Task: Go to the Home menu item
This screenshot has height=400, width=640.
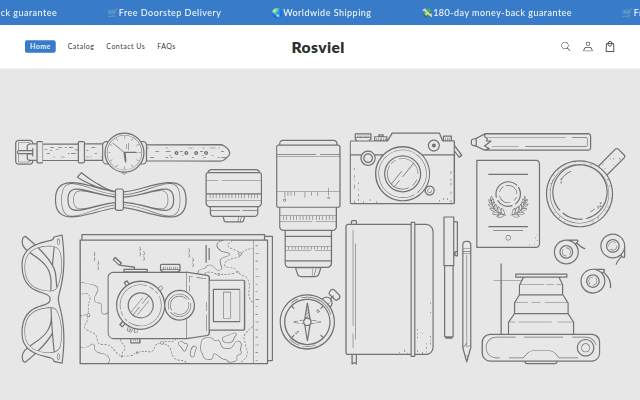Action: click(40, 47)
